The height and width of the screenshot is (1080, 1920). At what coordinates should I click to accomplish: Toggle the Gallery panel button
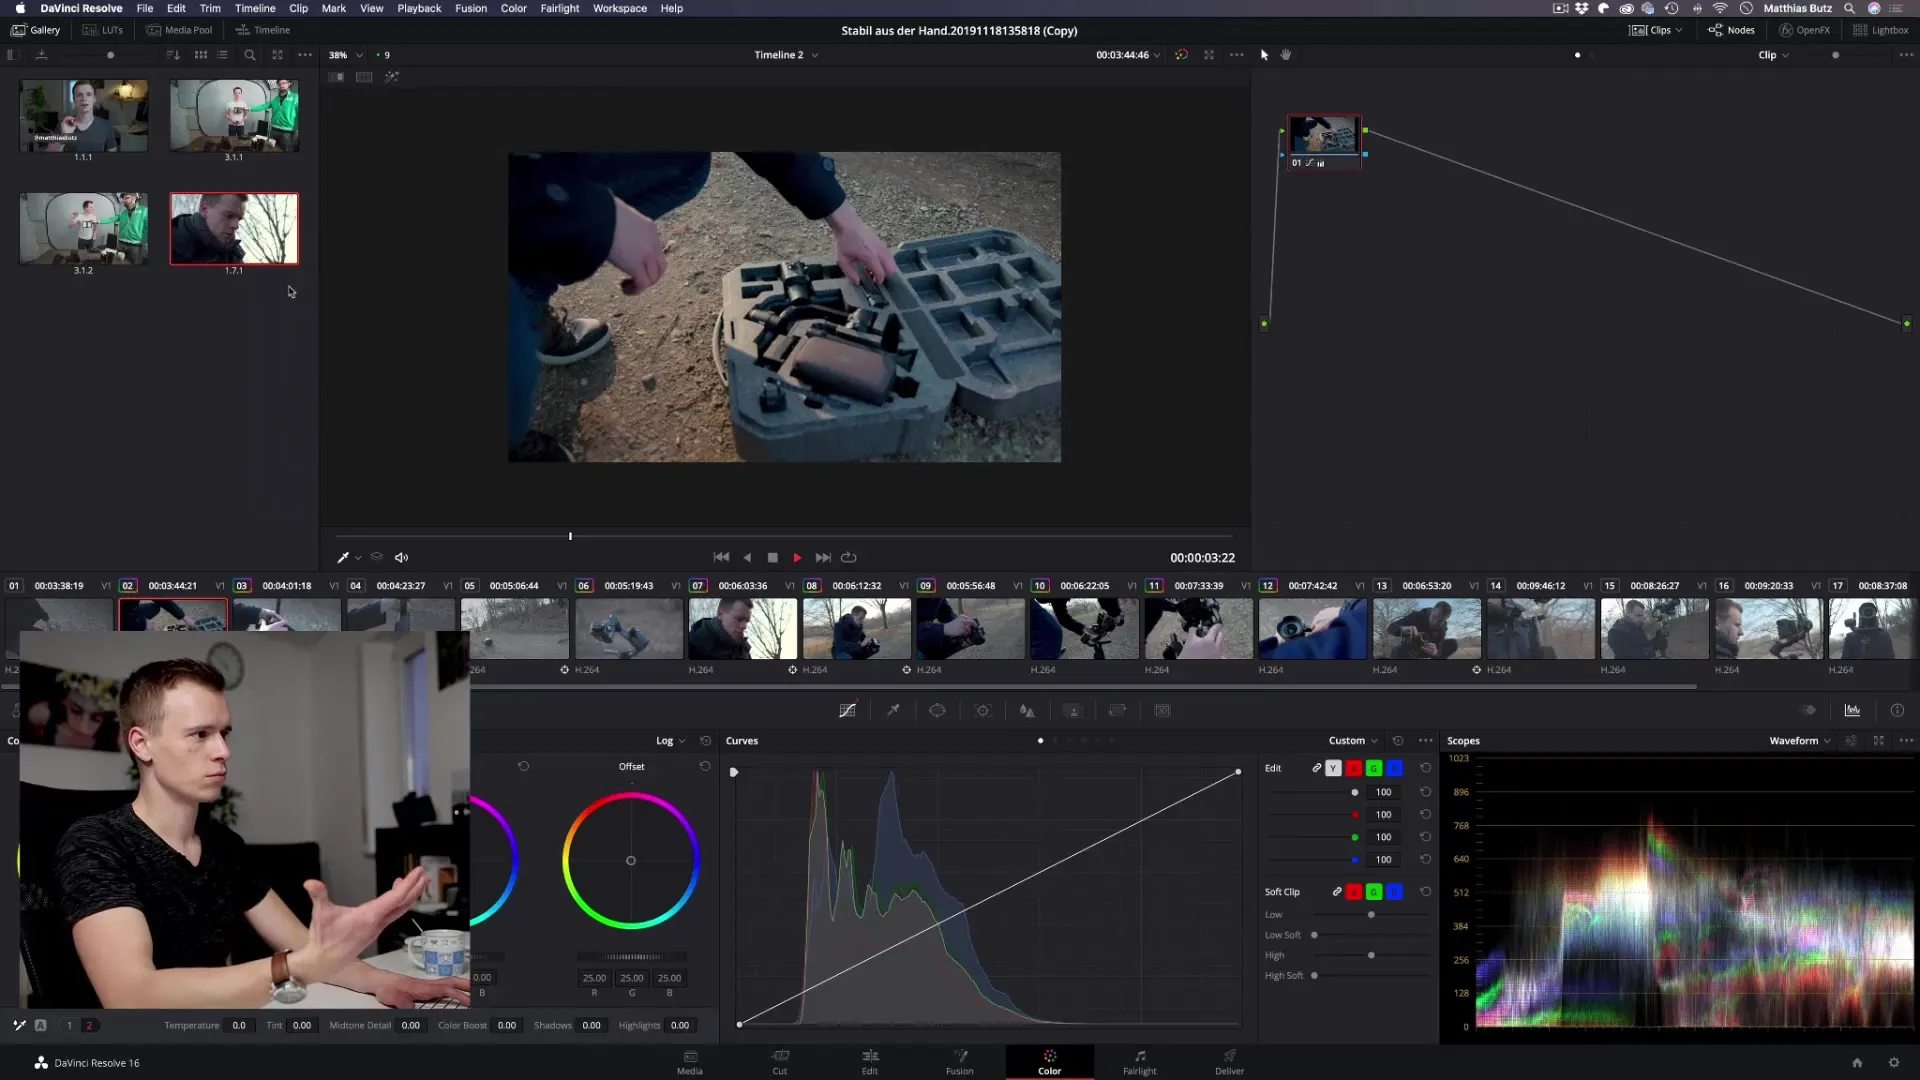coord(36,30)
